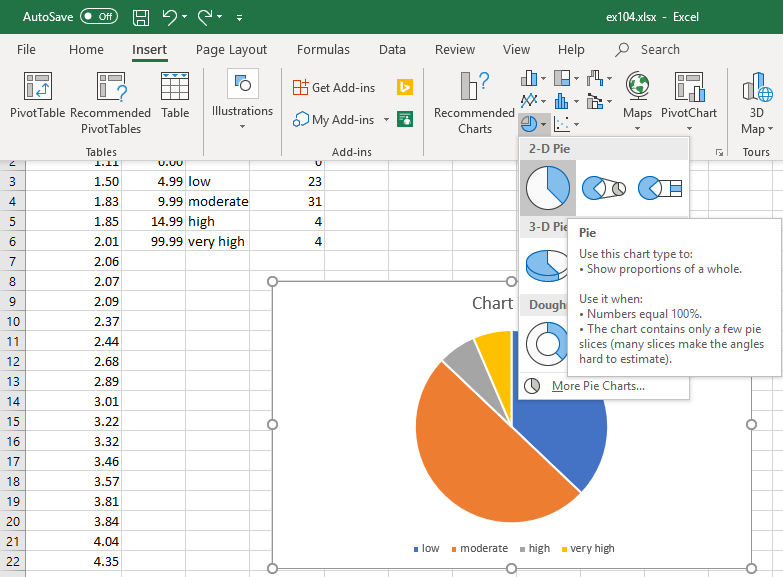The height and width of the screenshot is (577, 783).
Task: Open the Help tab
Action: coord(571,49)
